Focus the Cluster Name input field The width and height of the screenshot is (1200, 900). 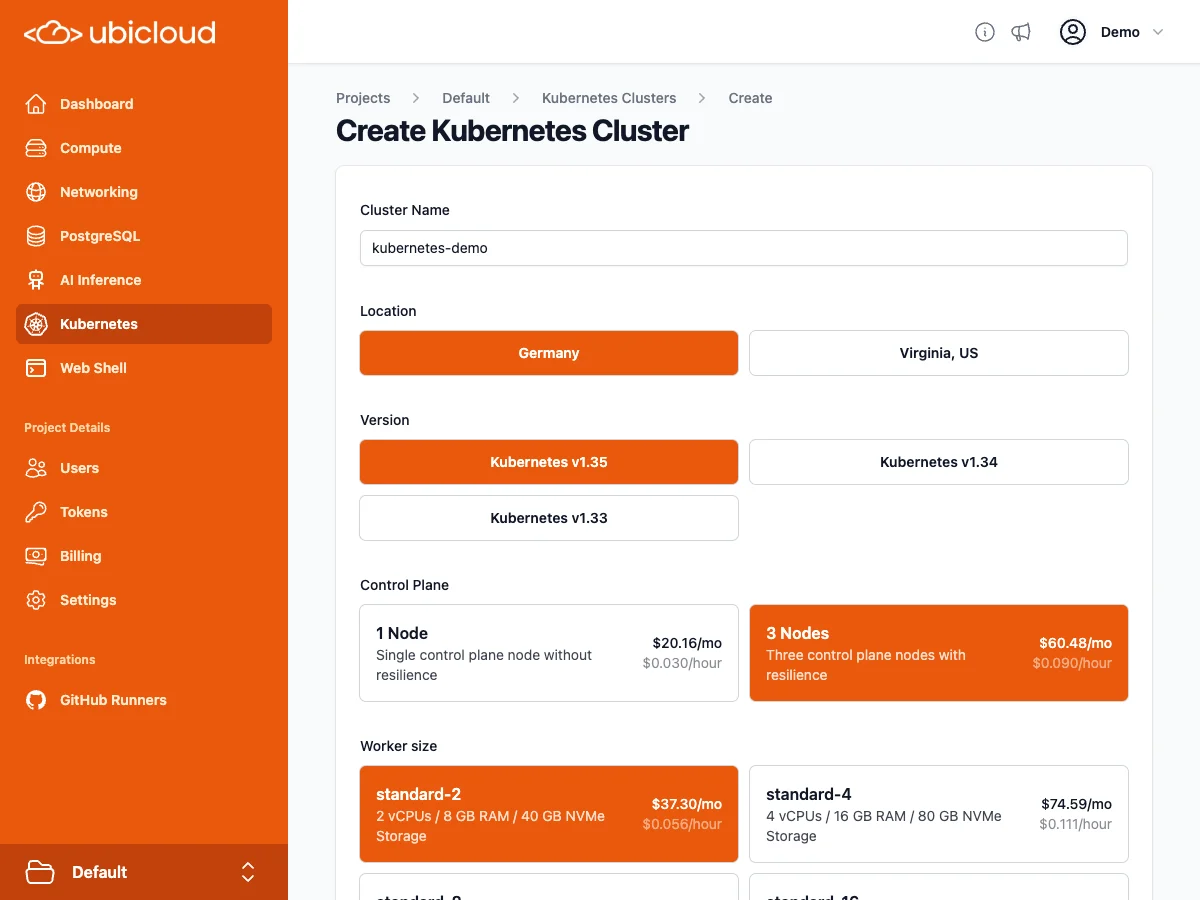coord(744,248)
